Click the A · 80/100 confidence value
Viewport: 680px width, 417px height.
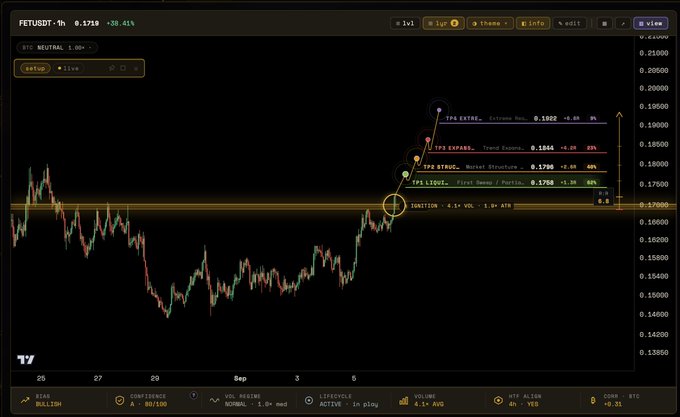click(148, 404)
